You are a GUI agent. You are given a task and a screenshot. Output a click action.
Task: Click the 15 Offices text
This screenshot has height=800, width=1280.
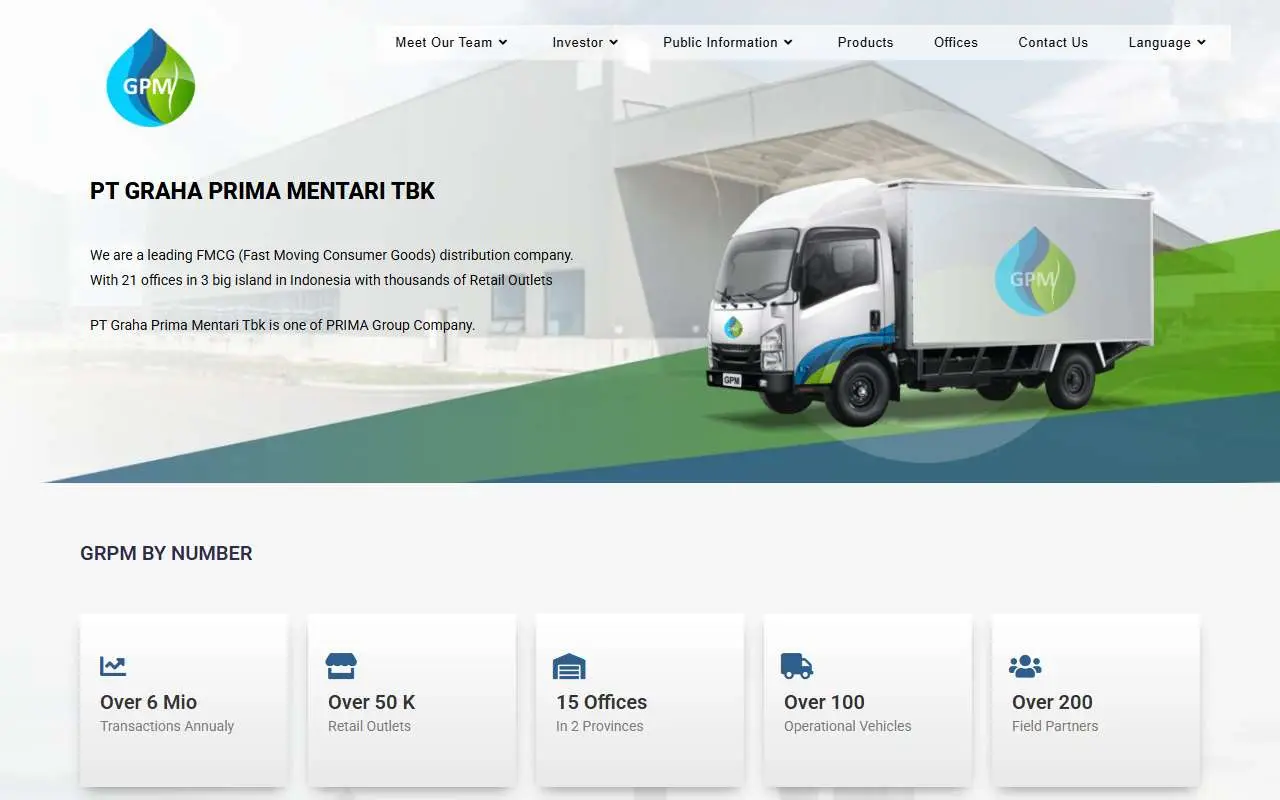(x=601, y=702)
